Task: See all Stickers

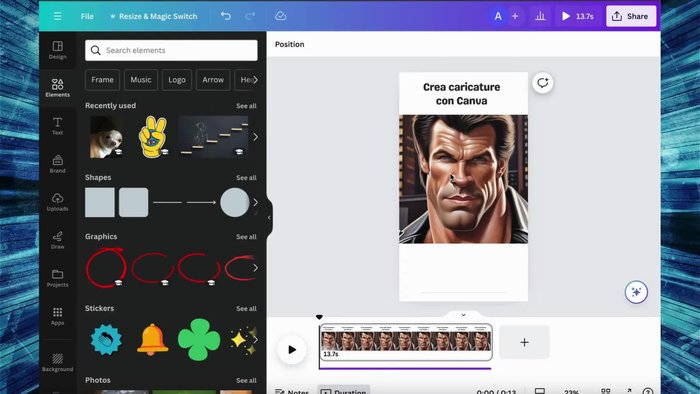Action: click(246, 308)
